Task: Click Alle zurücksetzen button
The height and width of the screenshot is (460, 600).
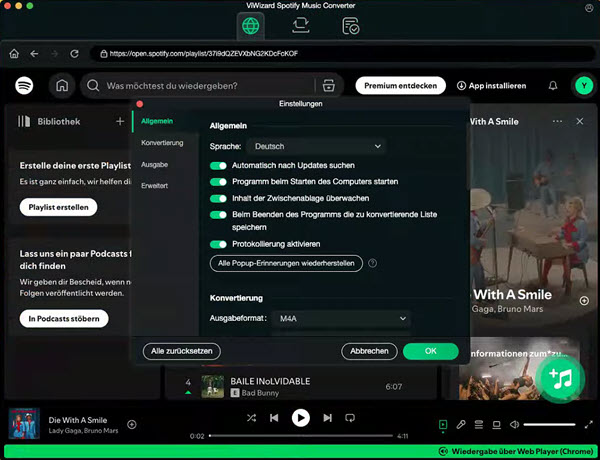Action: [x=182, y=351]
